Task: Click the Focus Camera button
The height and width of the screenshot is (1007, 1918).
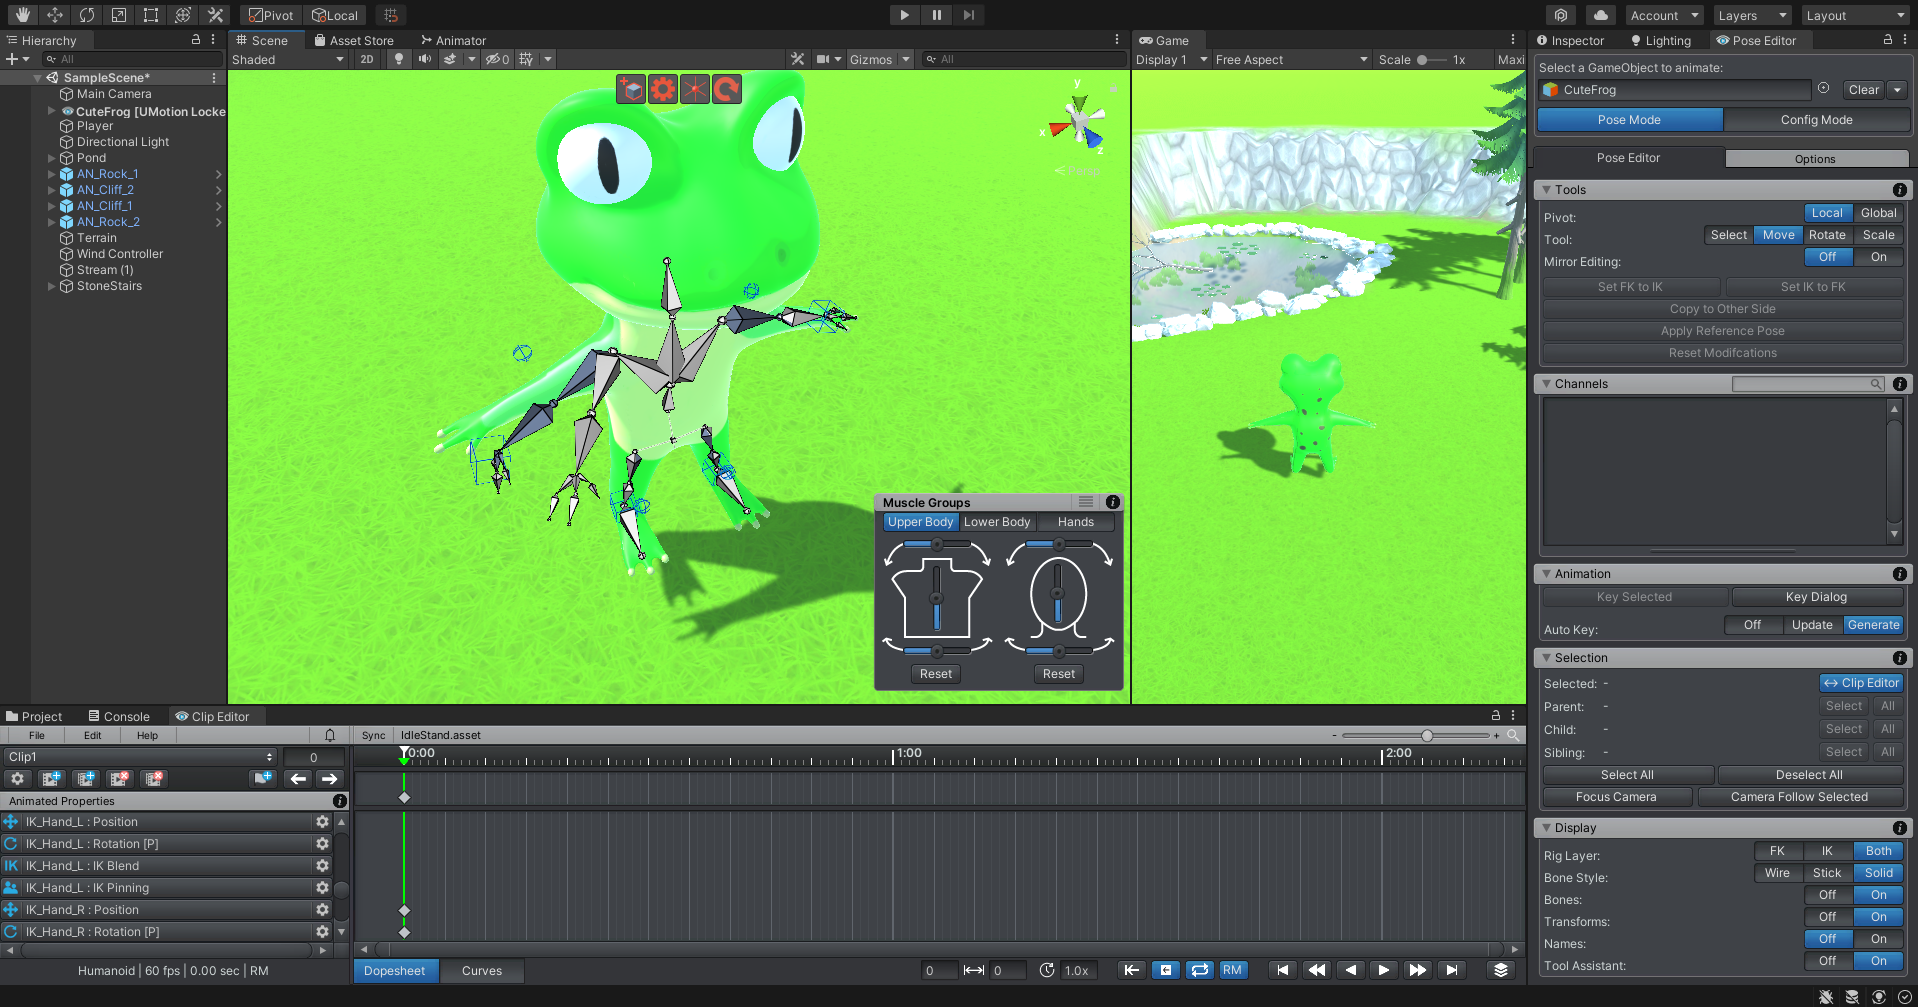Action: [1616, 797]
